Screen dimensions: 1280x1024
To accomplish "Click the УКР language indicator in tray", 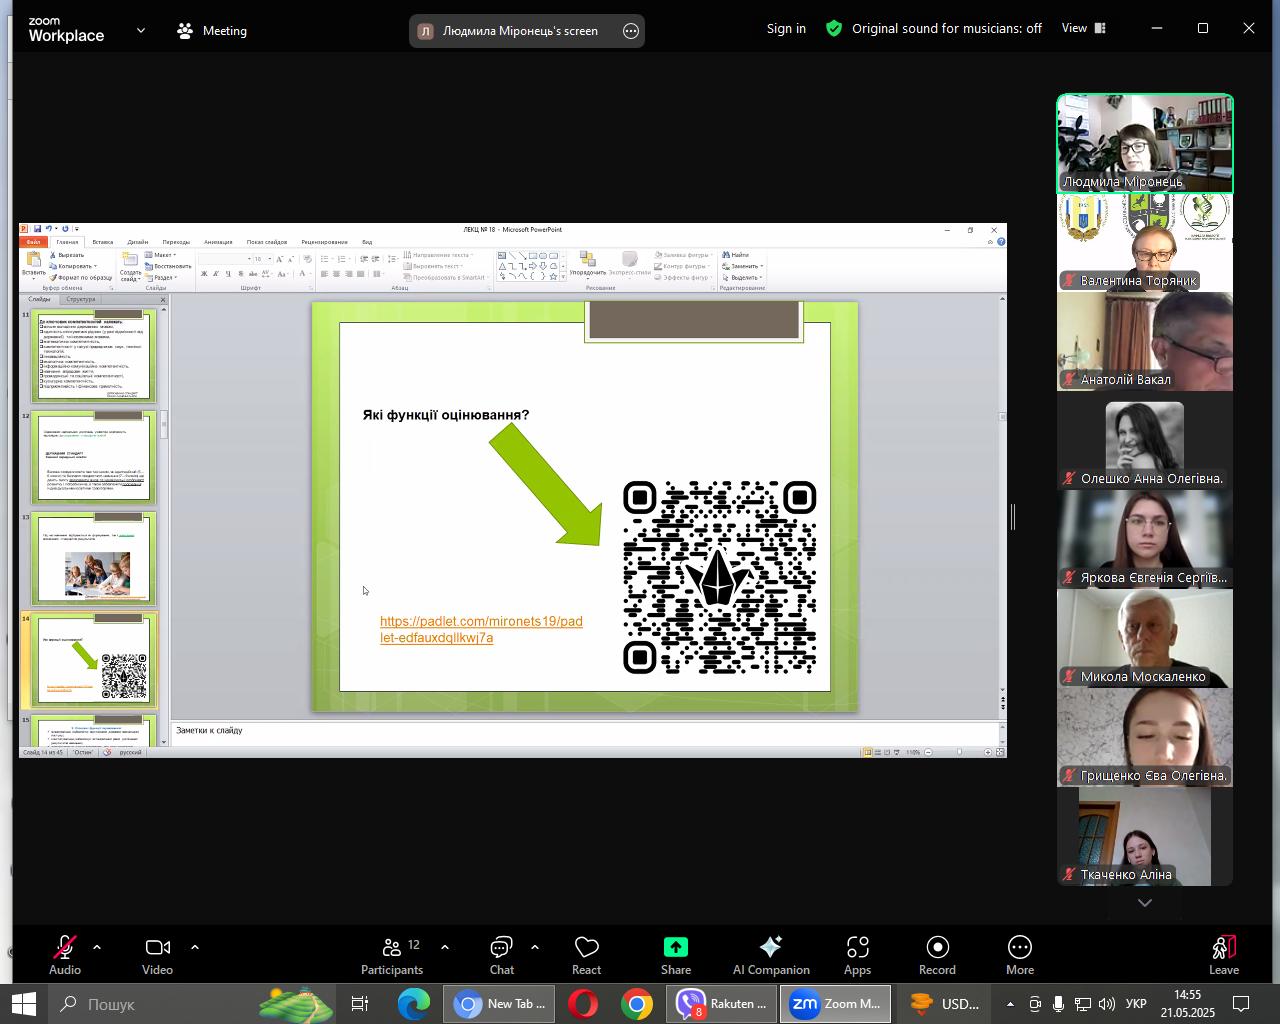I will (x=1136, y=1004).
